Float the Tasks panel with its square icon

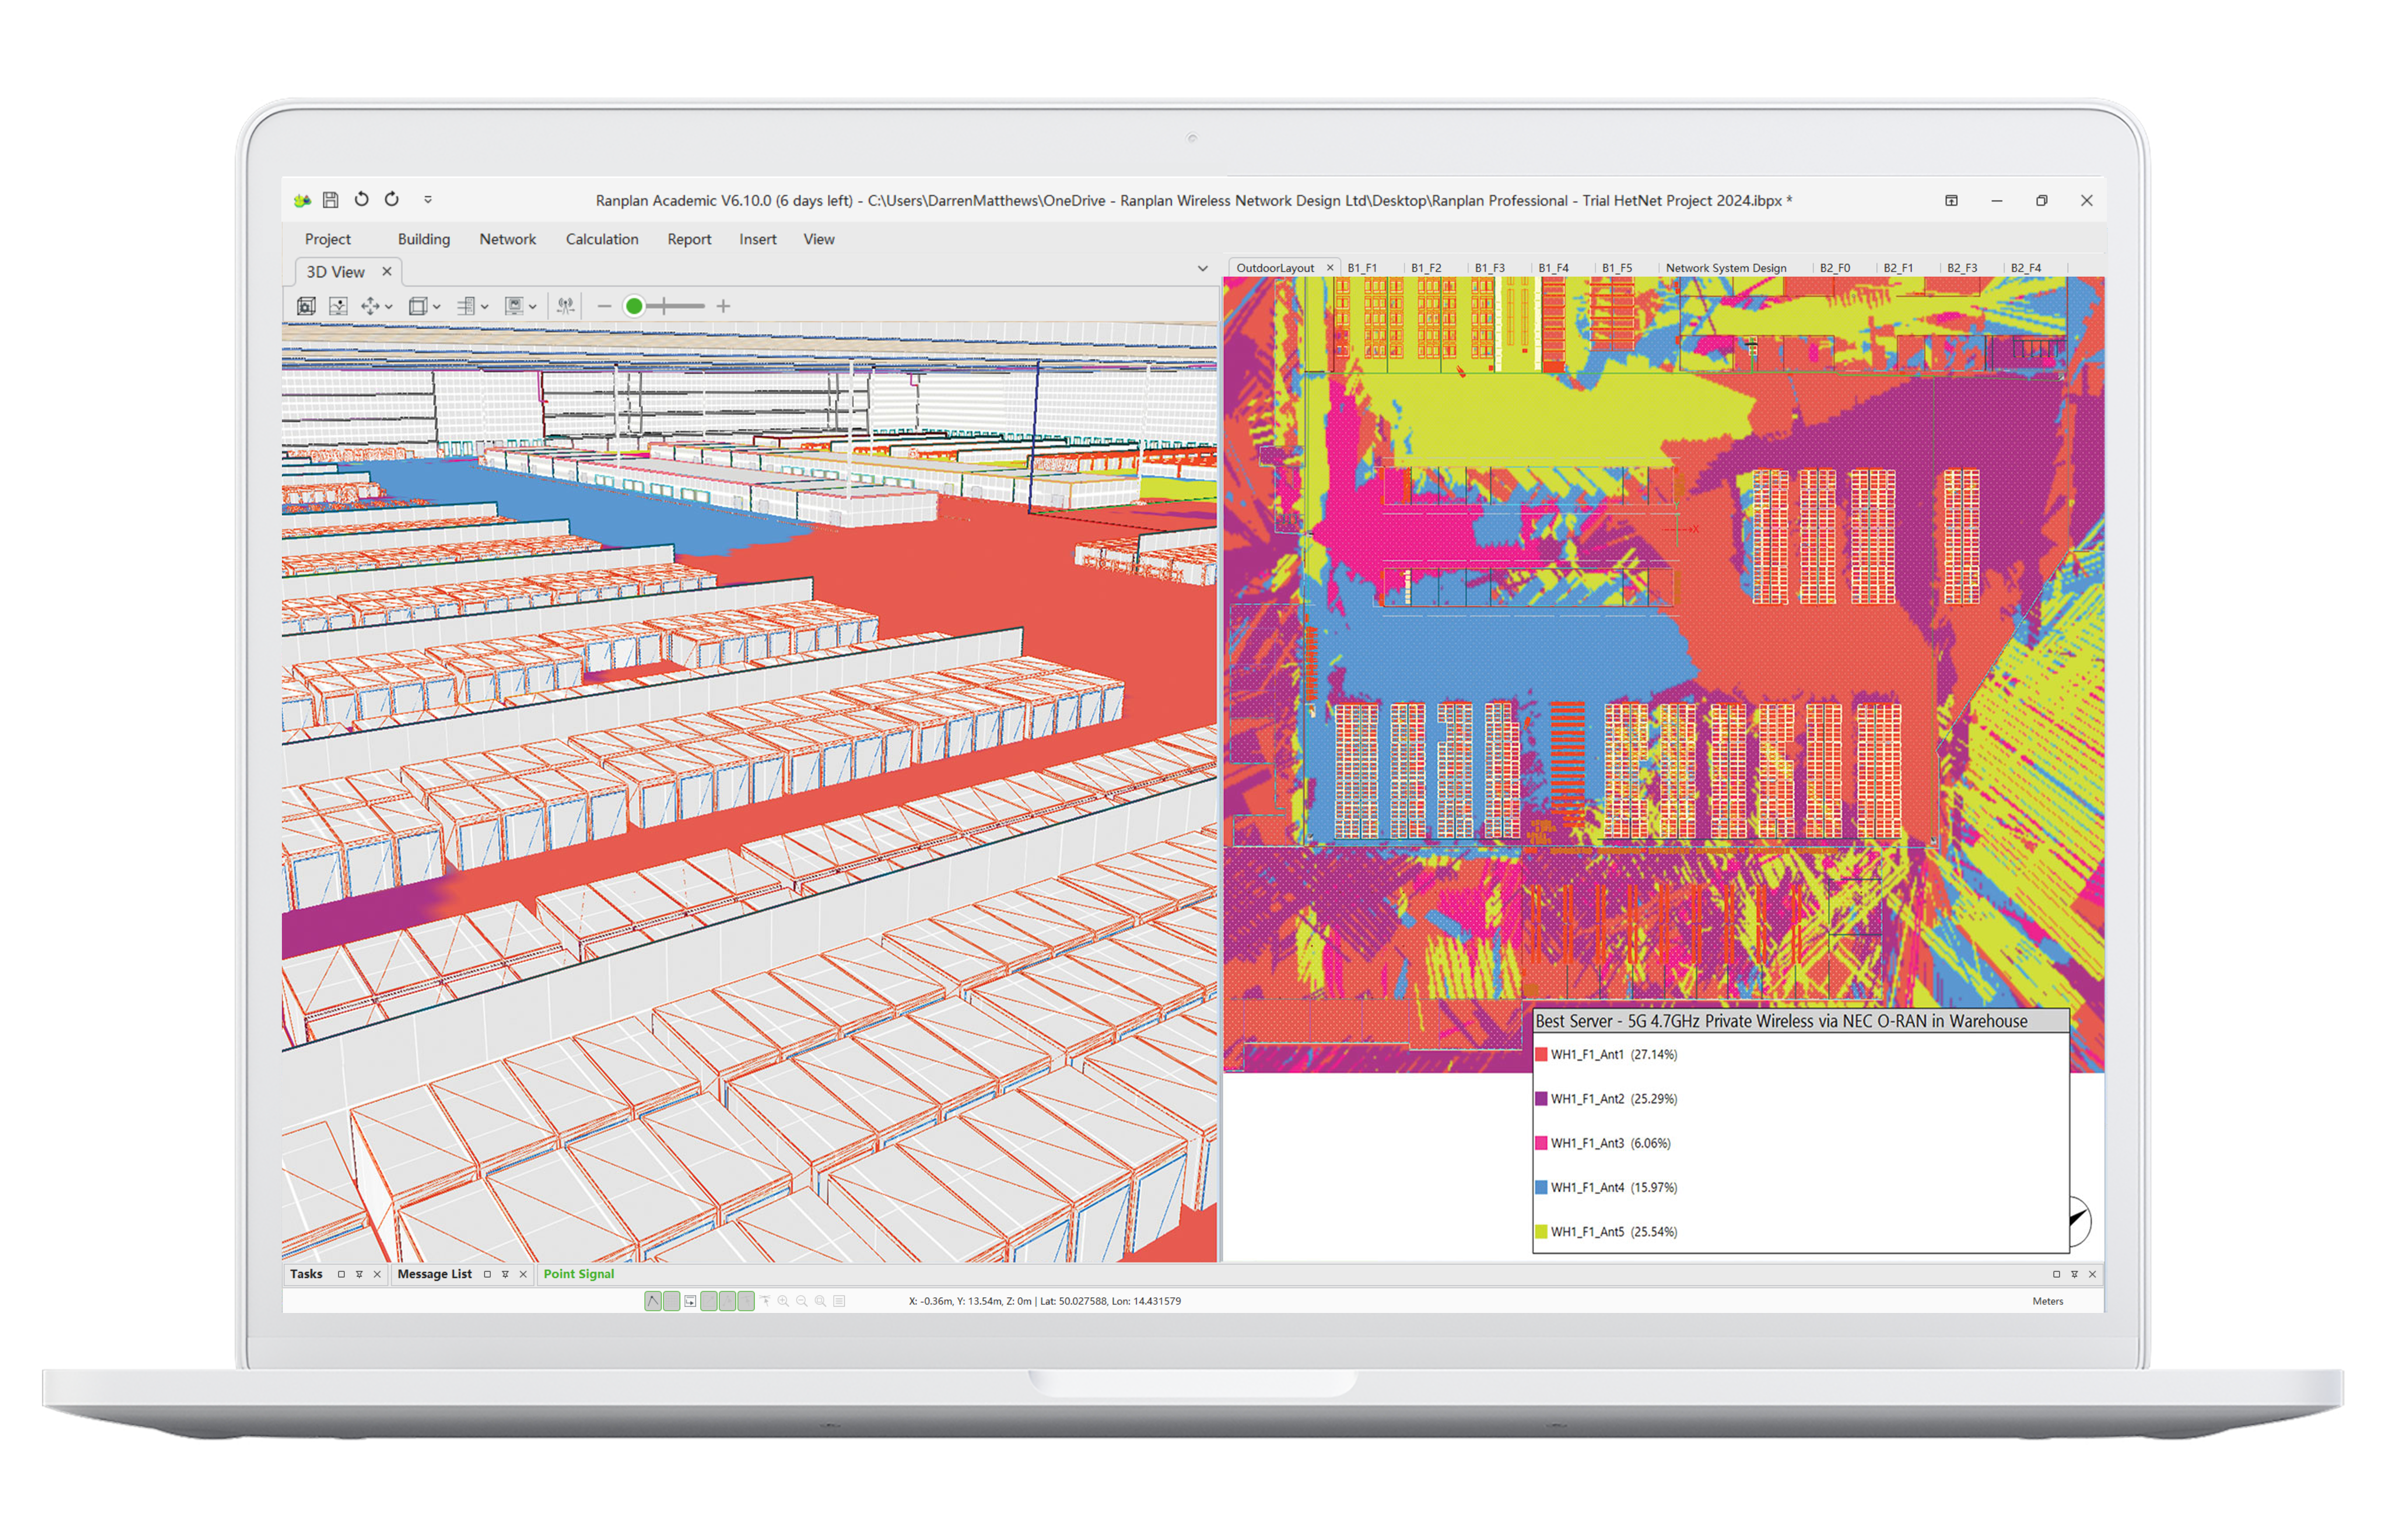point(341,1274)
